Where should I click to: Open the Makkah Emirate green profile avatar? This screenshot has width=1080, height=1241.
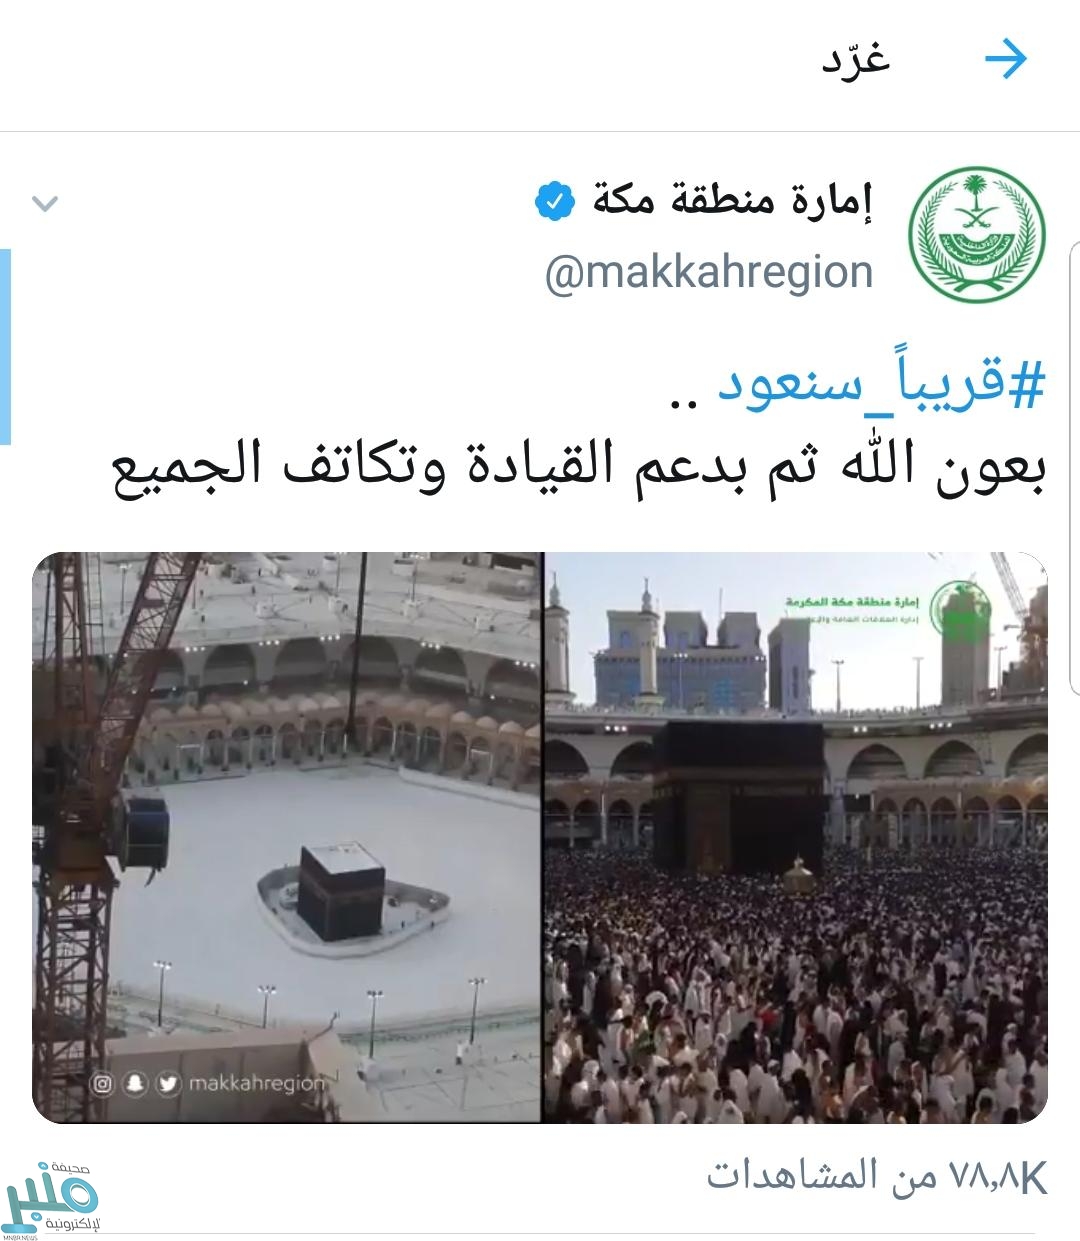pos(976,232)
